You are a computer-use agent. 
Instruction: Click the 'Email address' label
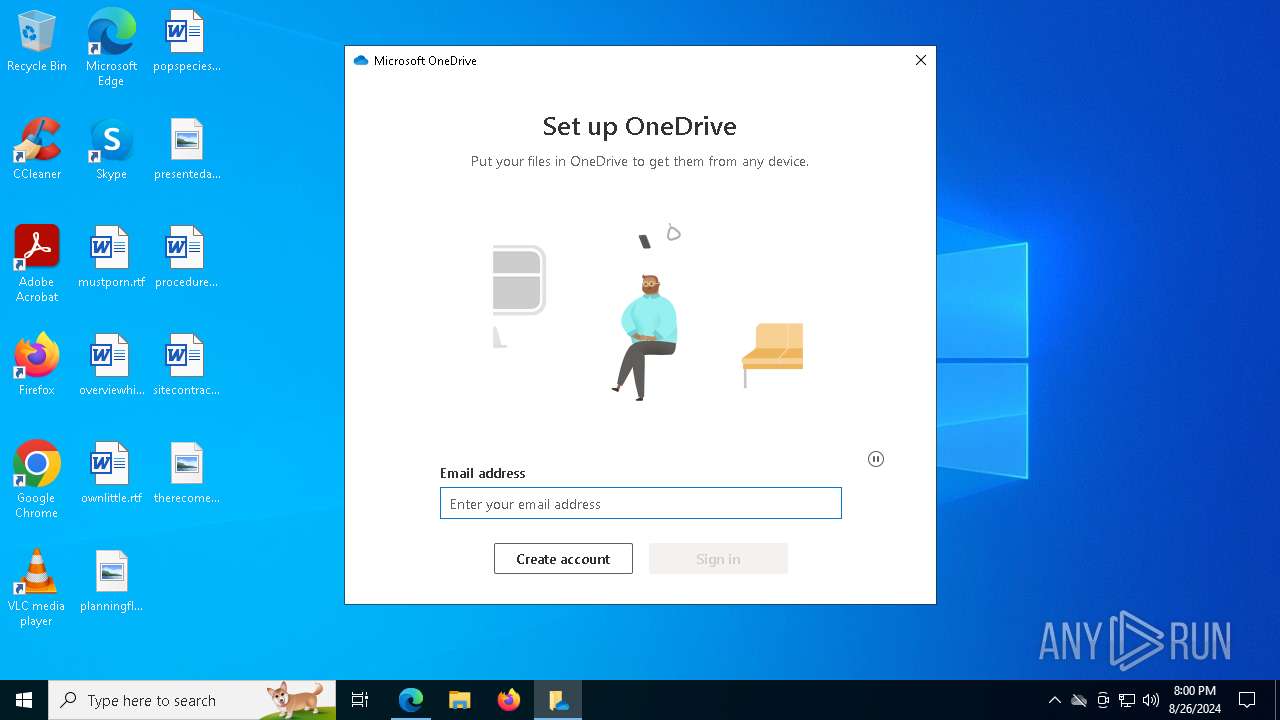pyautogui.click(x=483, y=473)
